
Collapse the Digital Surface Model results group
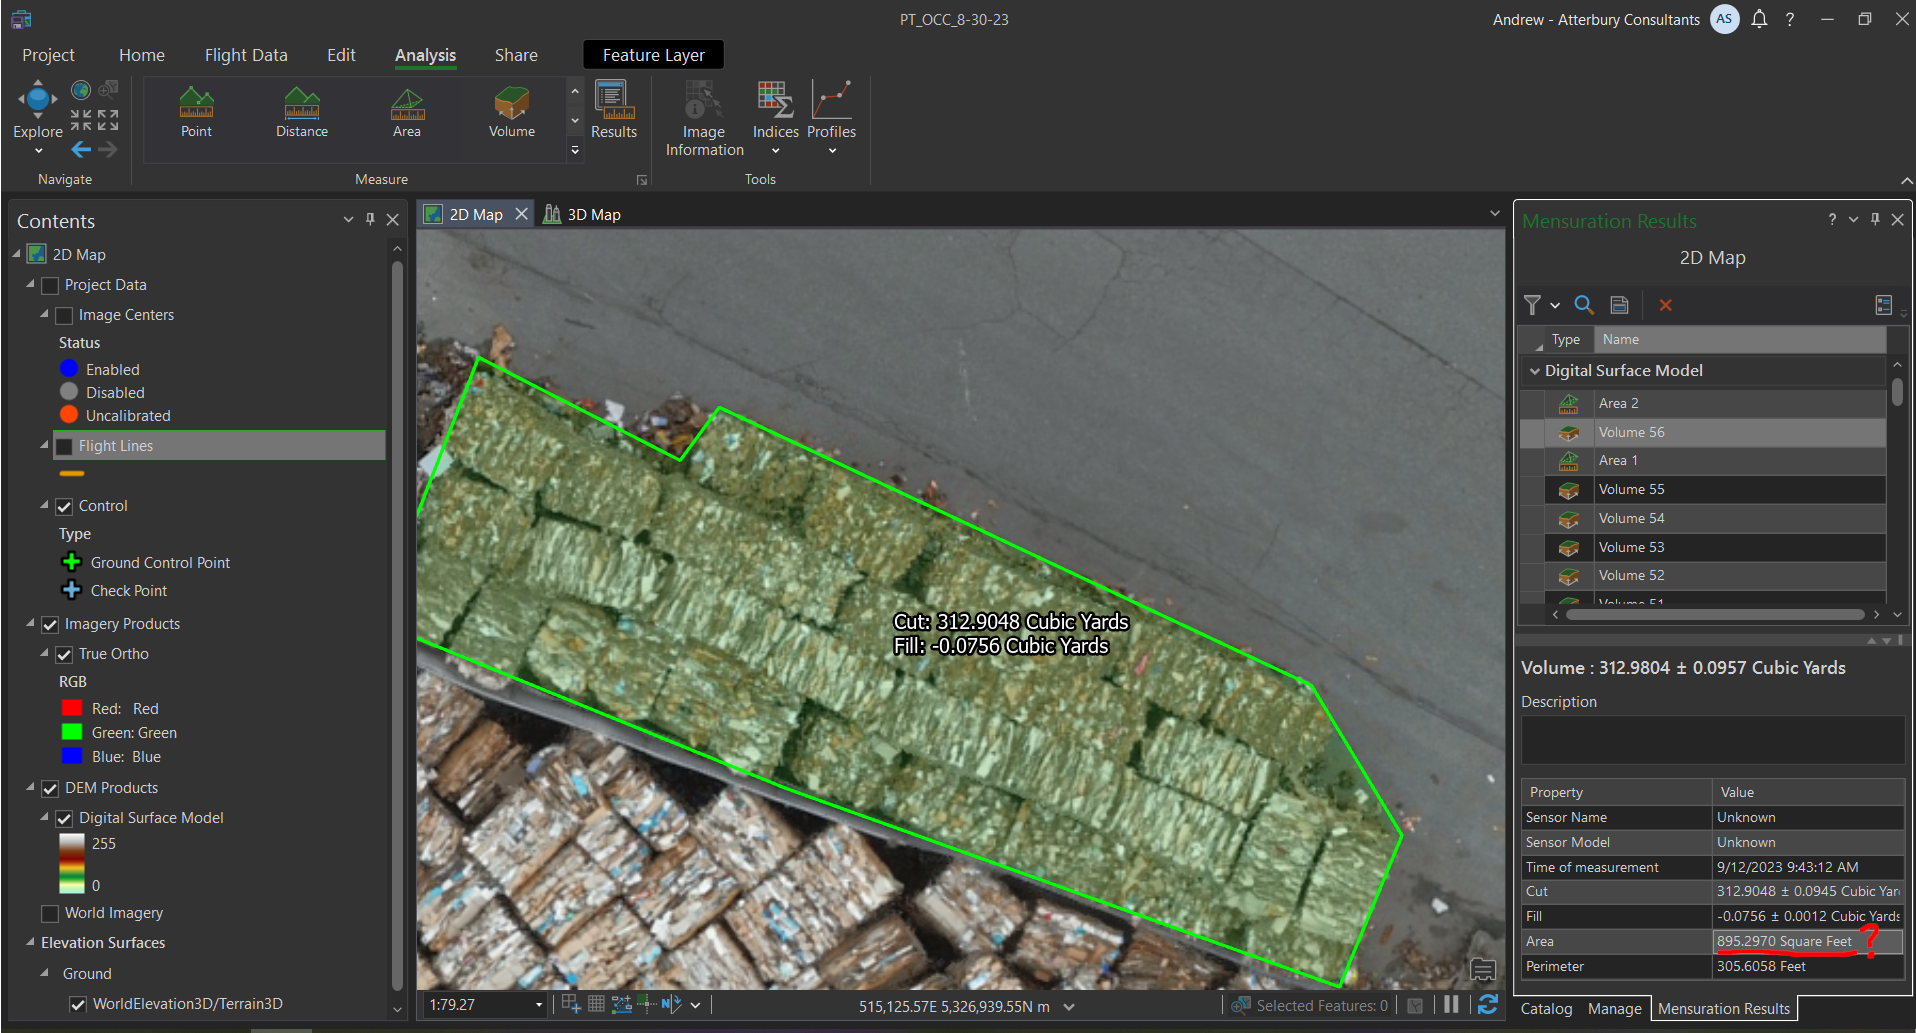click(1535, 370)
